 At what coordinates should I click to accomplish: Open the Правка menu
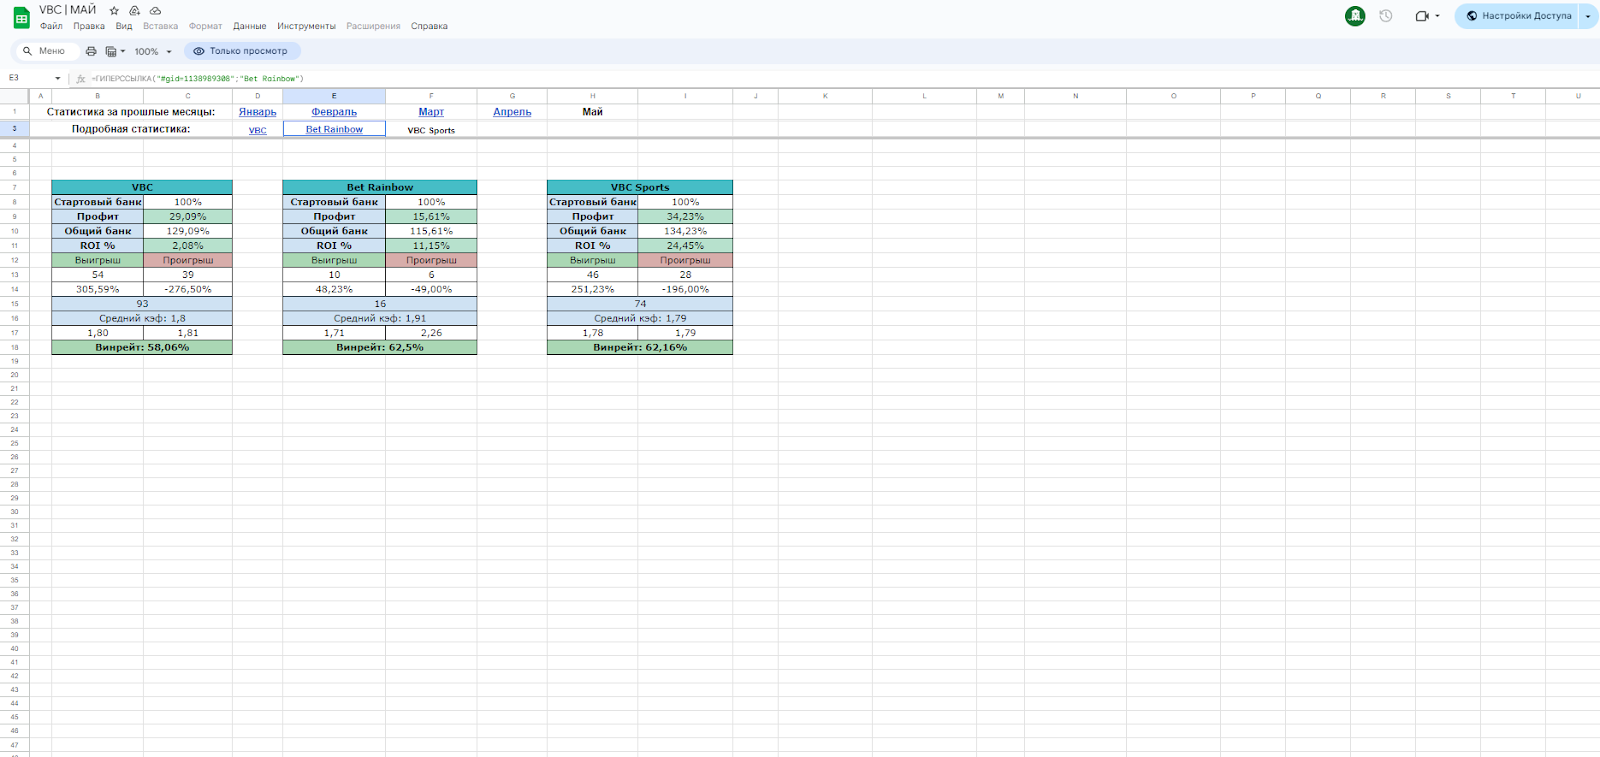pyautogui.click(x=89, y=26)
